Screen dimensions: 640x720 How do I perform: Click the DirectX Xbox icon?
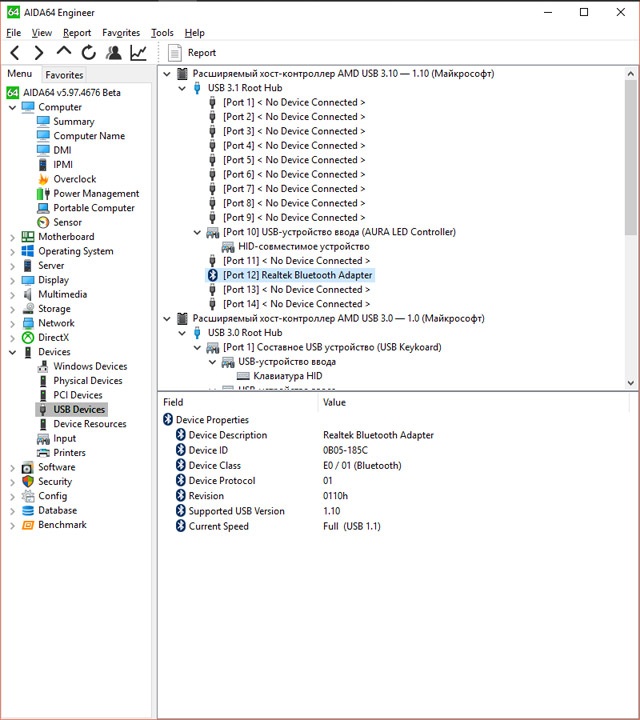click(x=28, y=338)
